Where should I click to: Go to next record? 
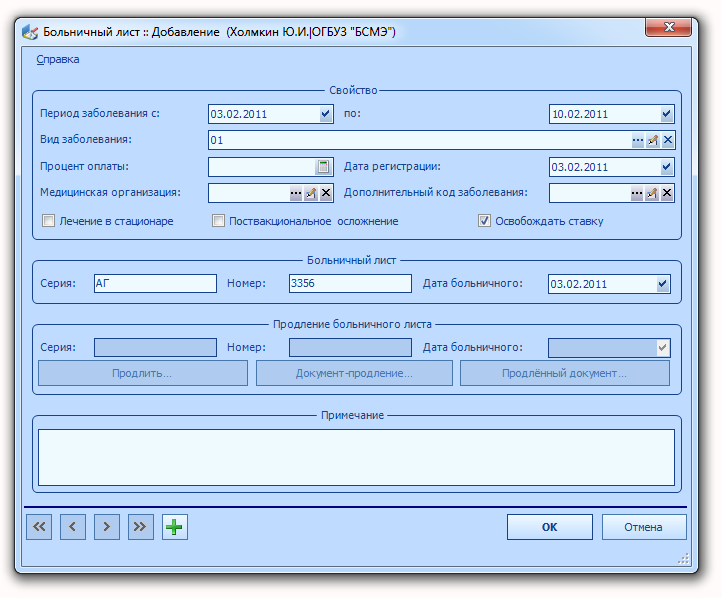107,527
